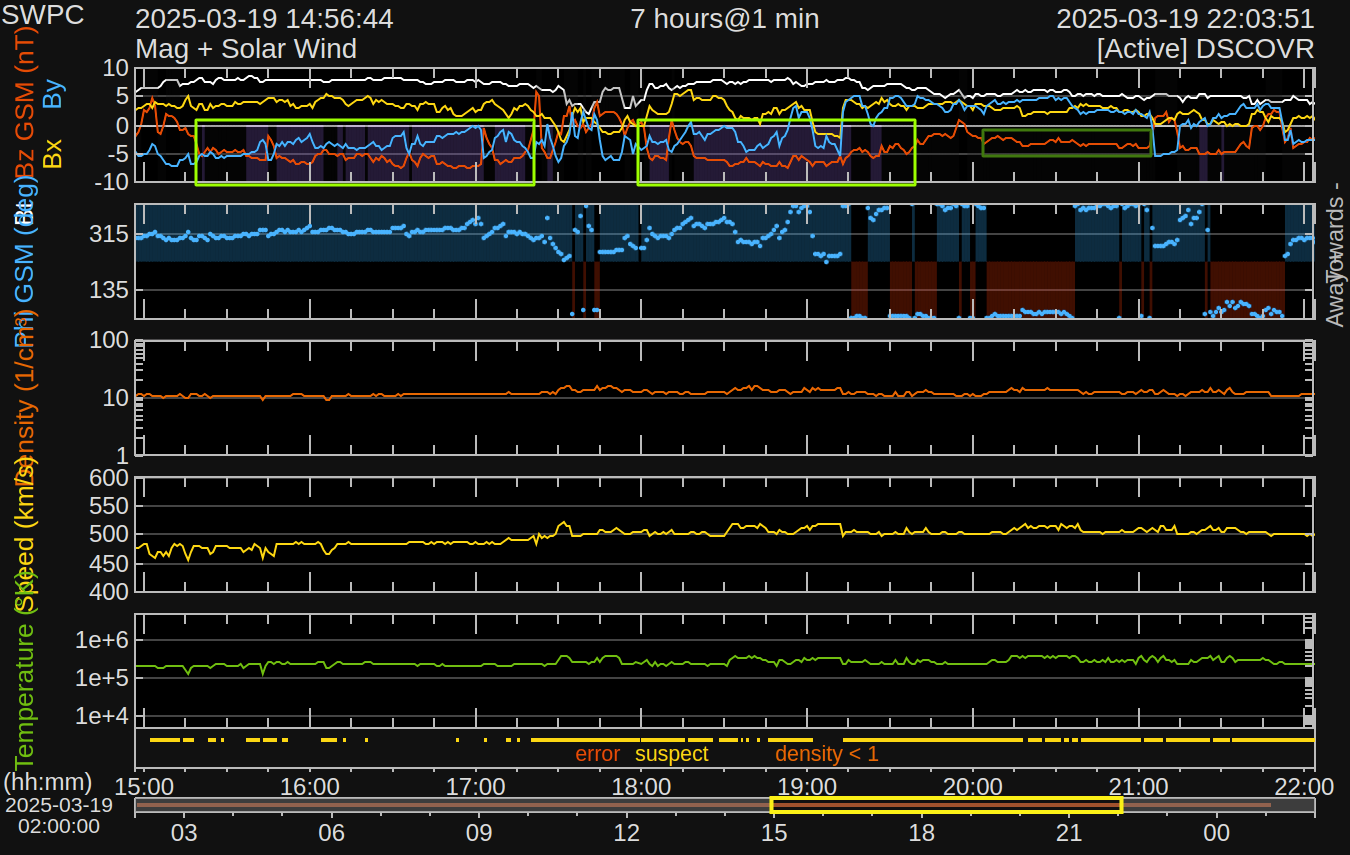1350x855 pixels.
Task: Click the 450 tick on the speed axis
Action: coord(110,564)
